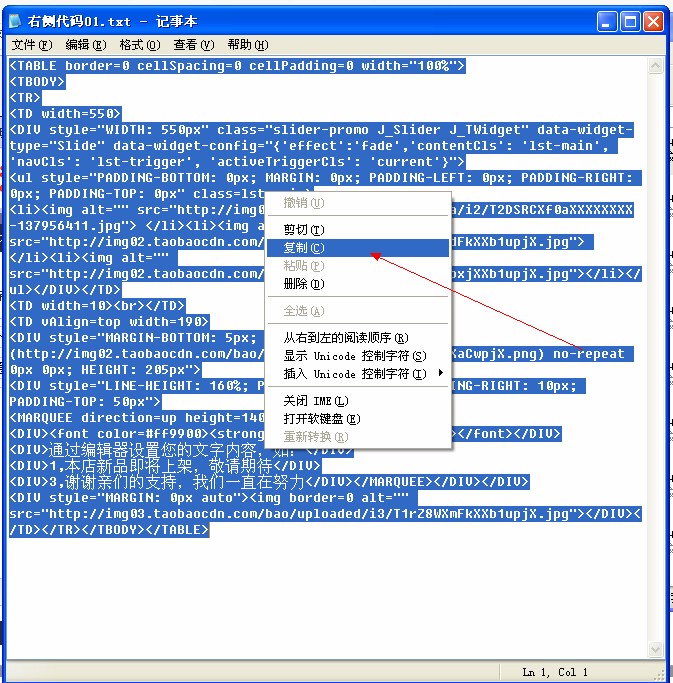Click the resize grip at window corner
Viewport: 673px width, 683px height.
click(x=661, y=675)
